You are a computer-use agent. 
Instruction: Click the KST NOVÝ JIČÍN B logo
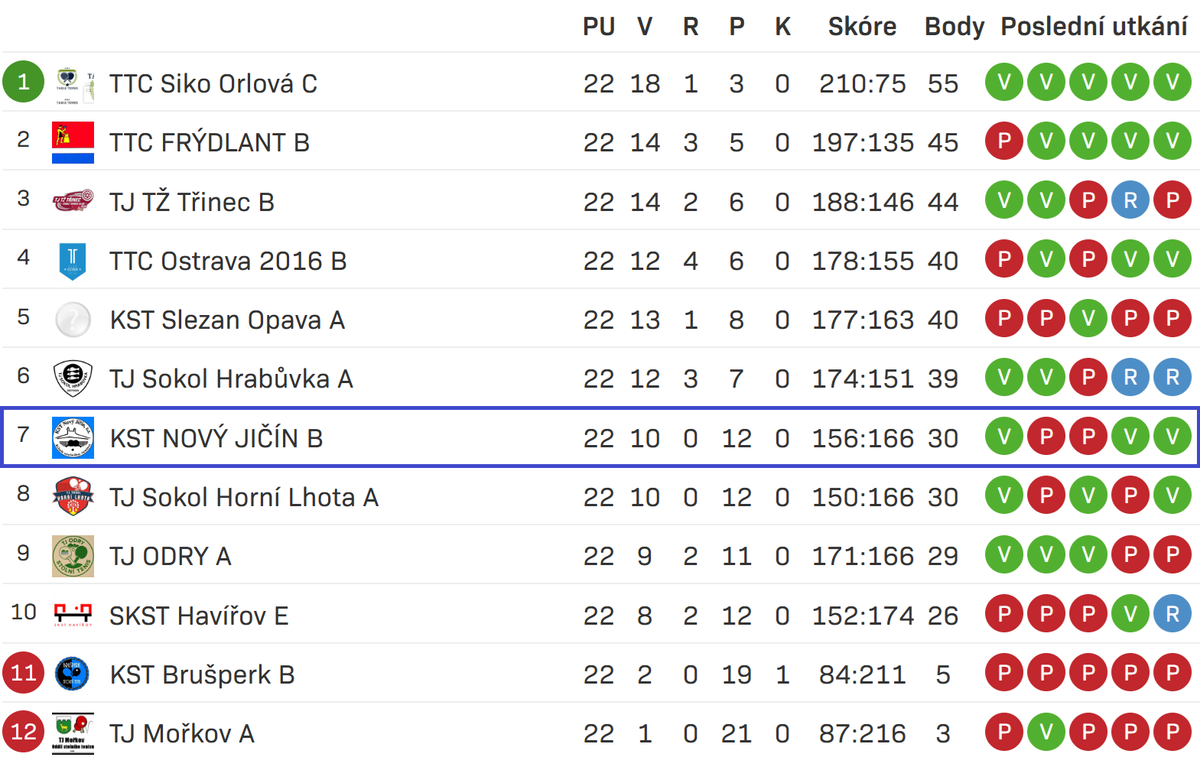click(73, 438)
